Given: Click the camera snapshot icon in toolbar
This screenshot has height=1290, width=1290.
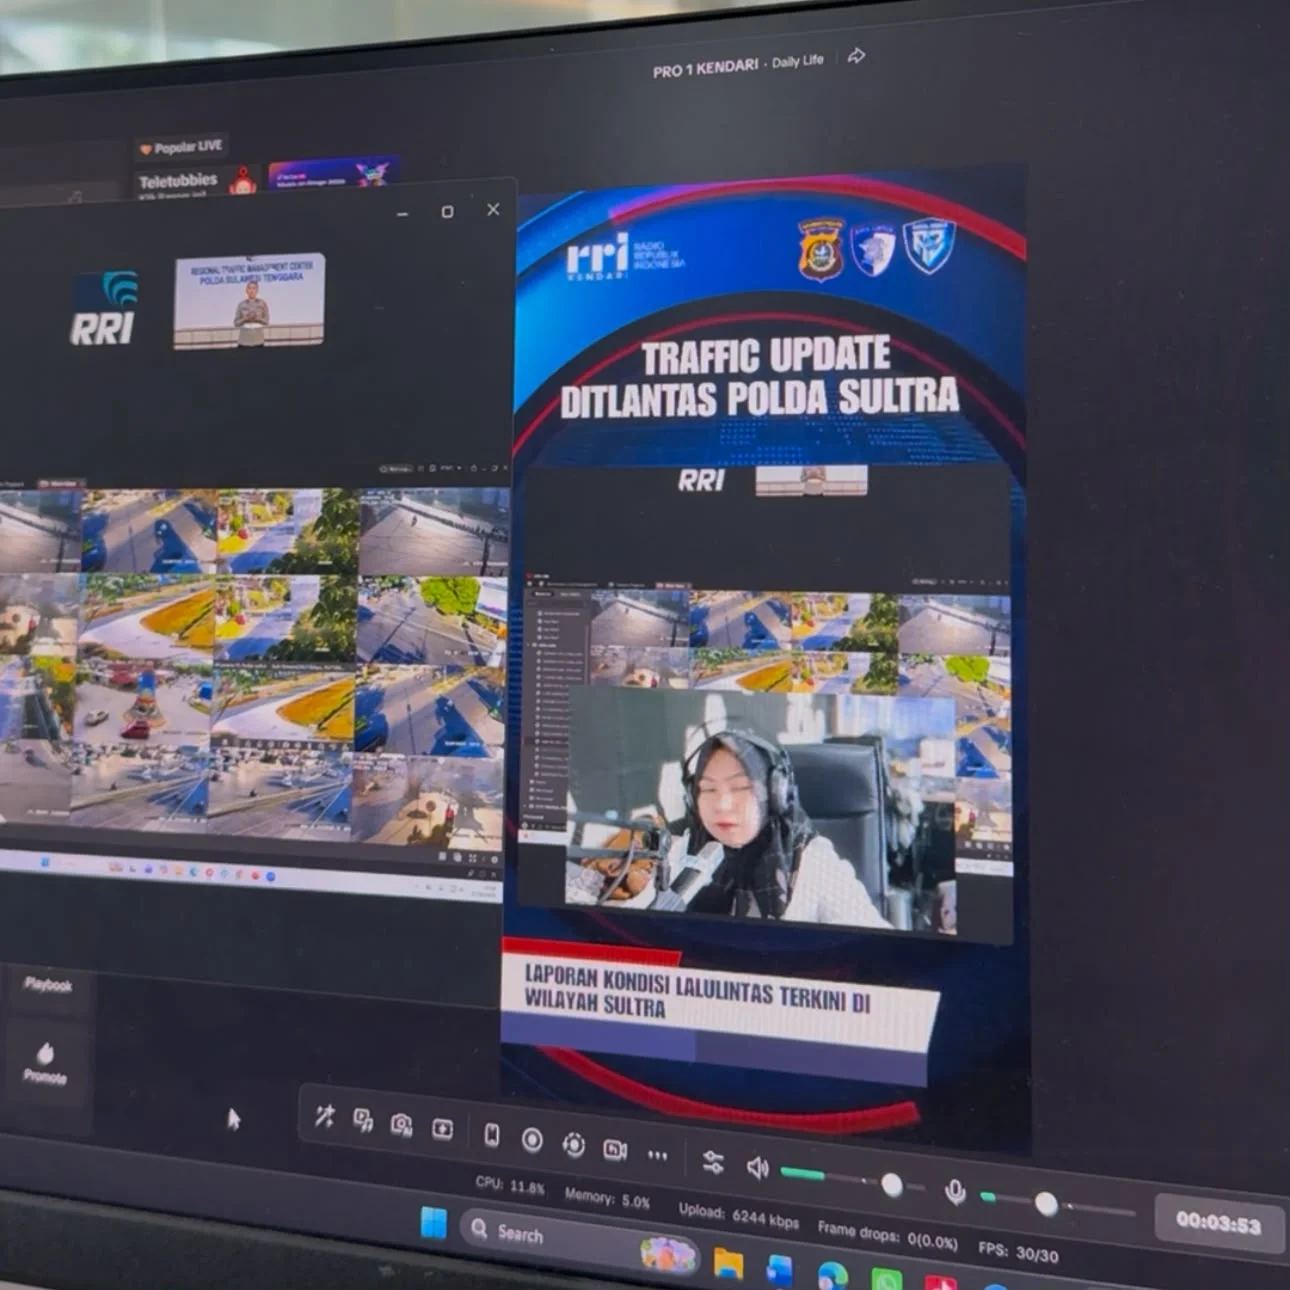Looking at the screenshot, I should [x=402, y=1125].
